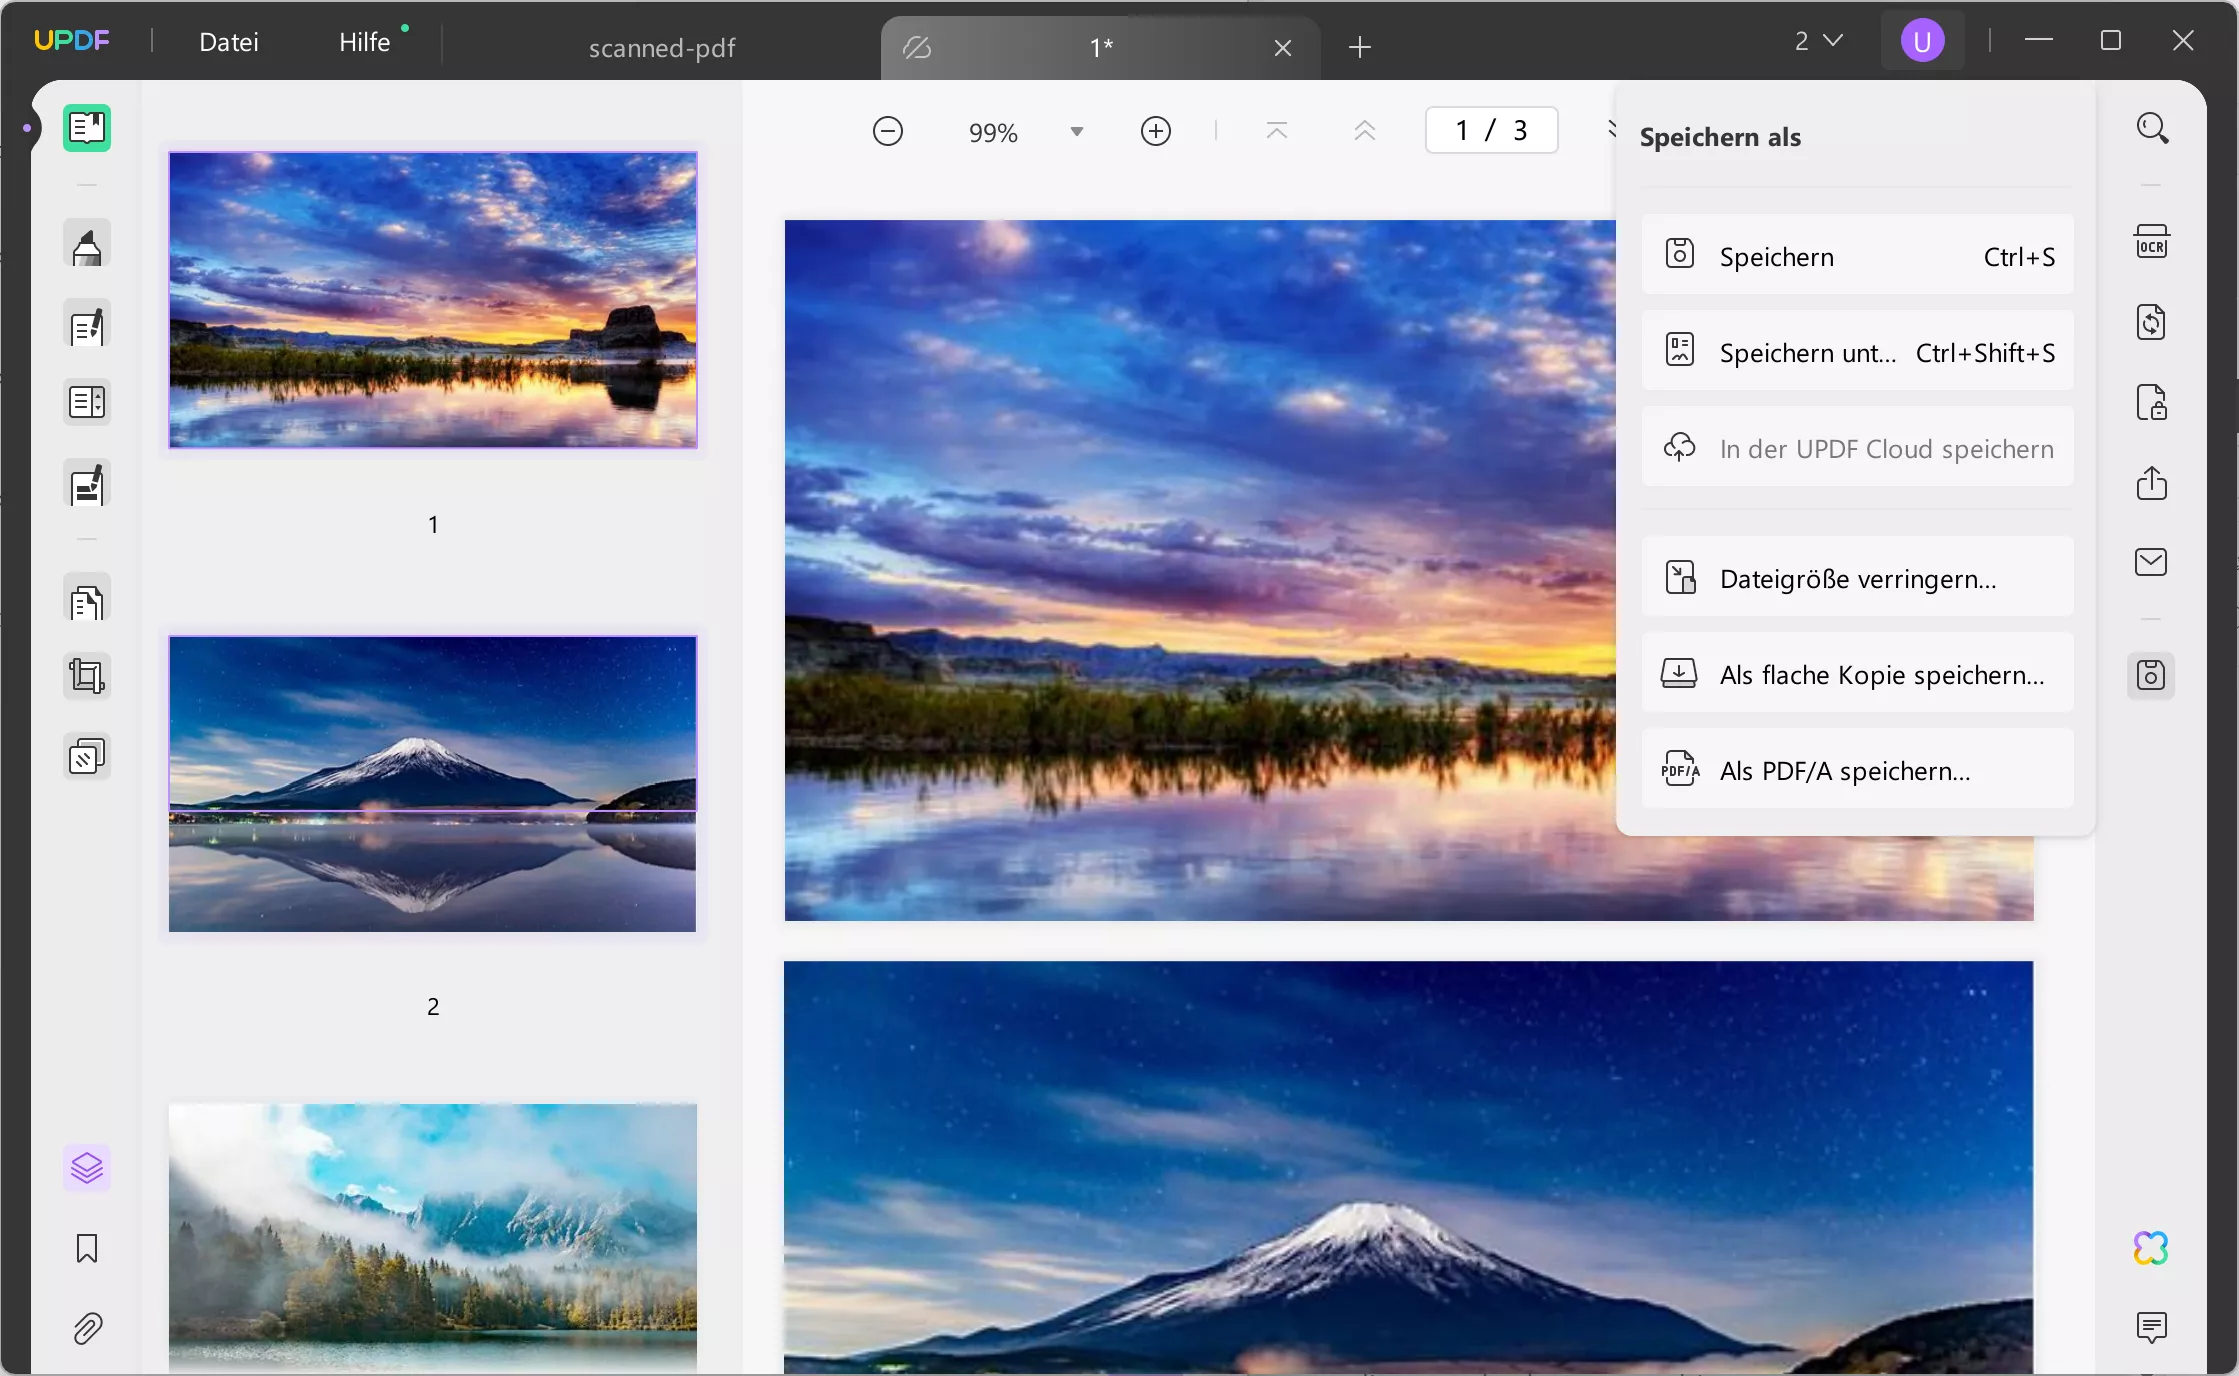The image size is (2239, 1376).
Task: Expand the 99% zoom level dropdown
Action: coord(1076,132)
